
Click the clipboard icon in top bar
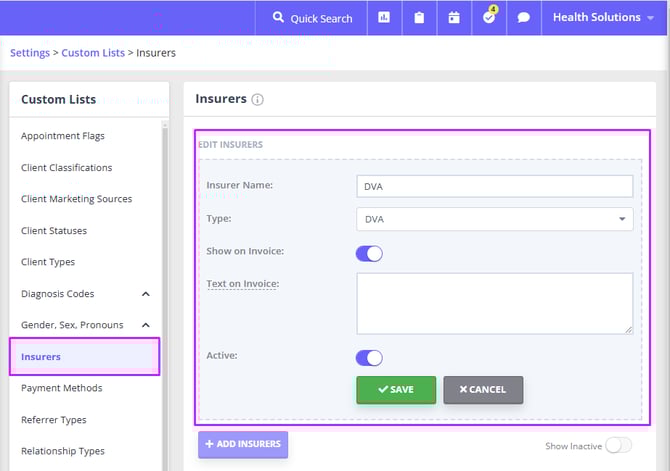(x=419, y=18)
